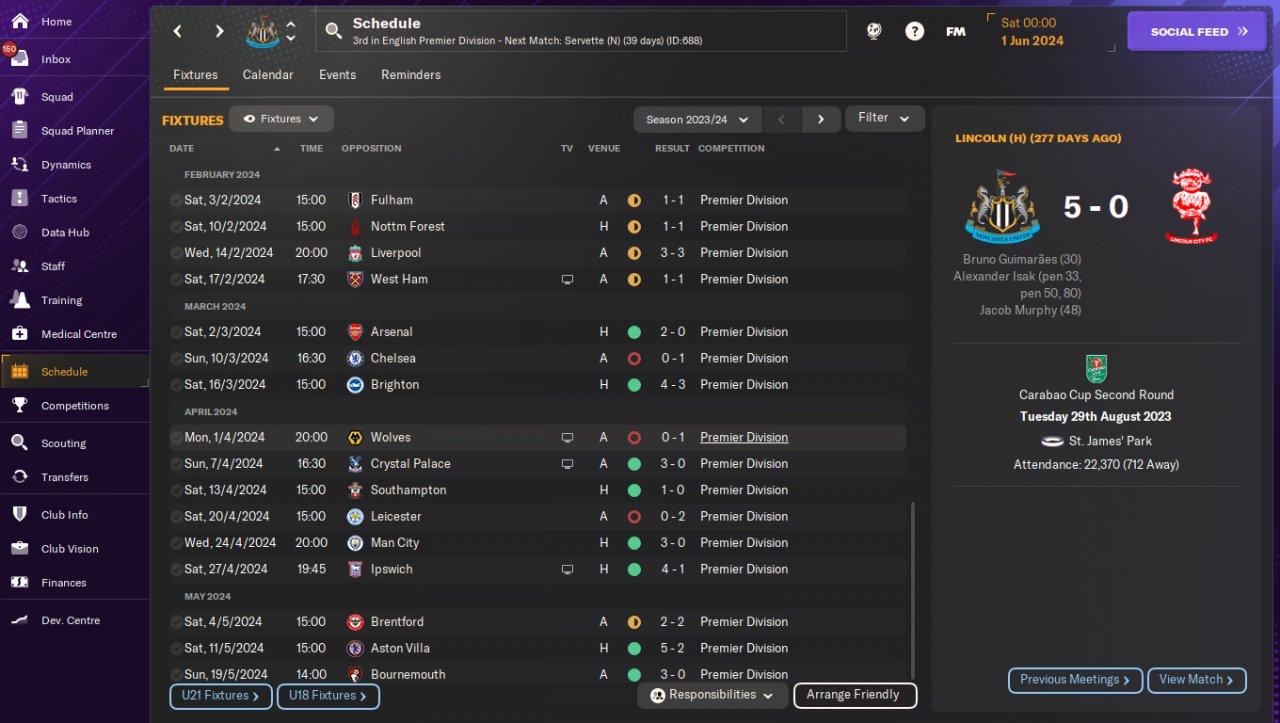Click the Arrange Friendly button

coord(854,695)
